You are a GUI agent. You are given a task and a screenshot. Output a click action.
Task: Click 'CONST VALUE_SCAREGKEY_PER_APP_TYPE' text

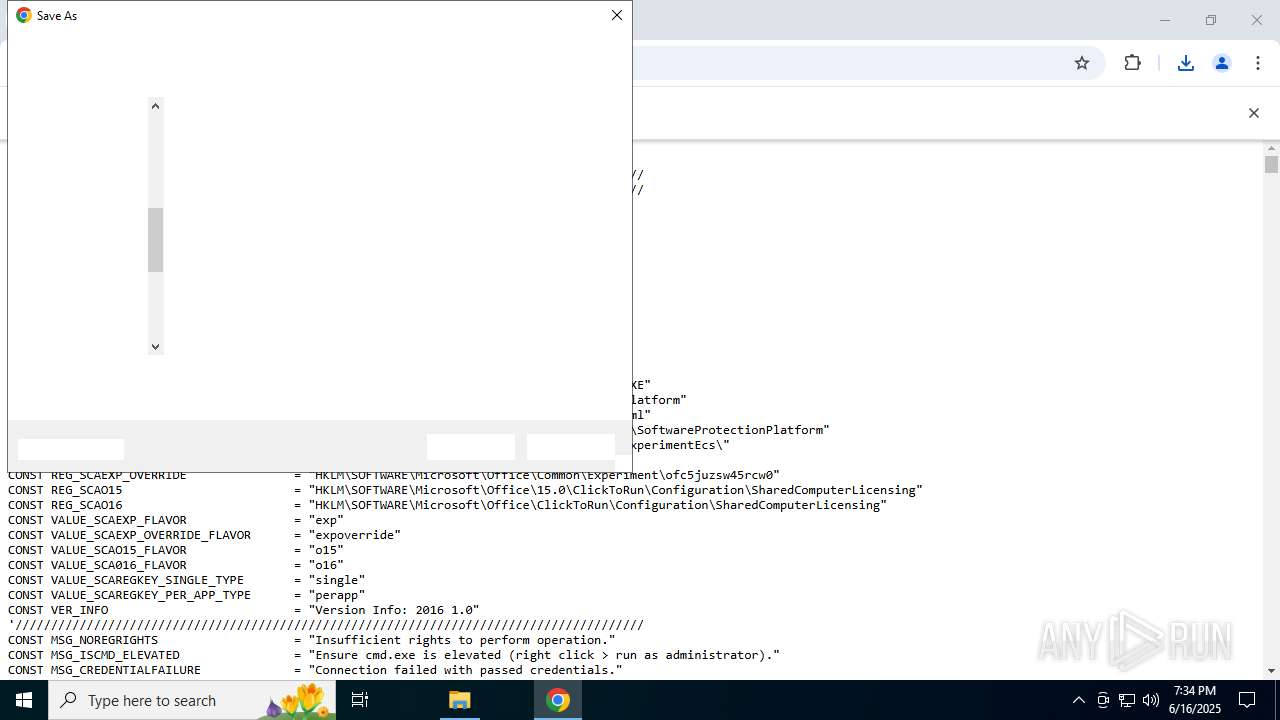129,595
